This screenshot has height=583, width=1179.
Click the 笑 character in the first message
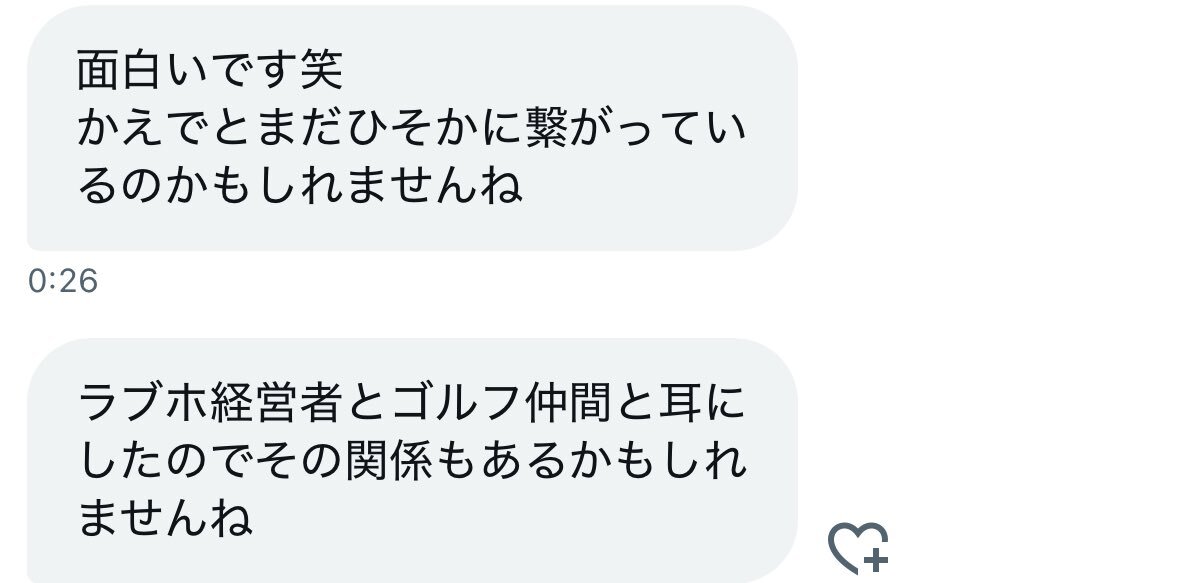[x=322, y=71]
